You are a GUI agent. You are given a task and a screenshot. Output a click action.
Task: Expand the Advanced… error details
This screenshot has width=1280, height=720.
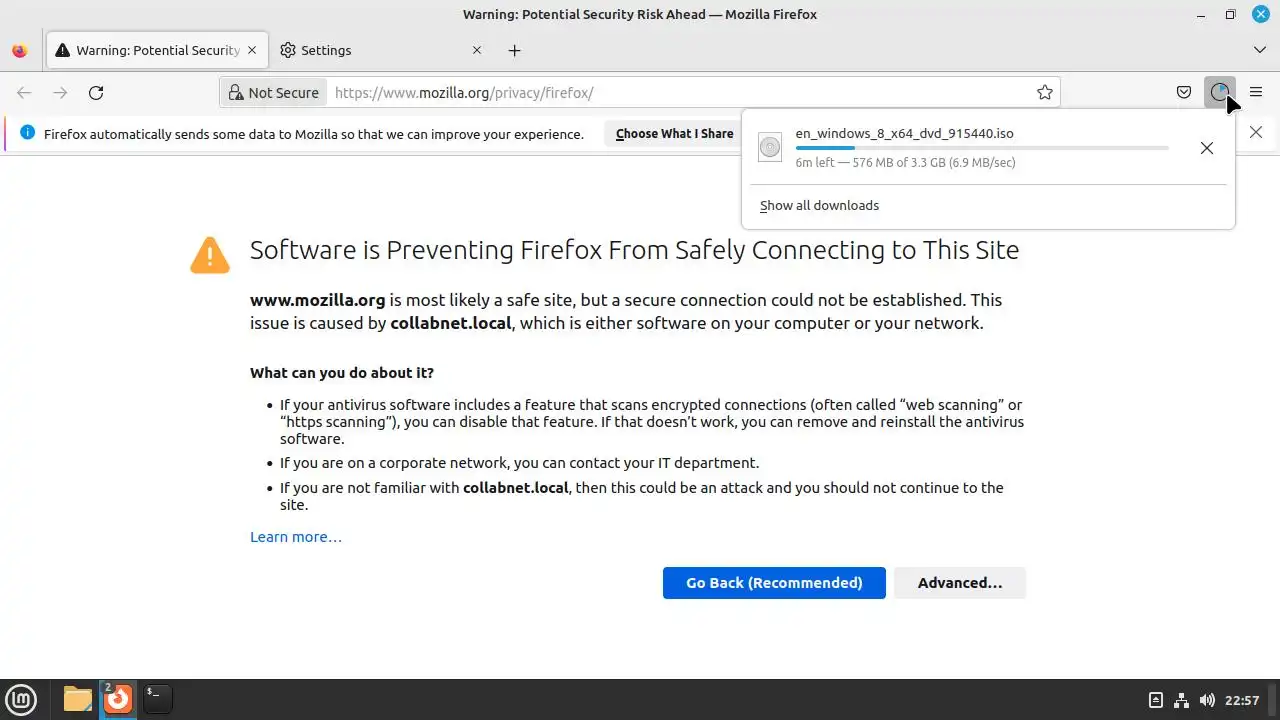coord(959,583)
